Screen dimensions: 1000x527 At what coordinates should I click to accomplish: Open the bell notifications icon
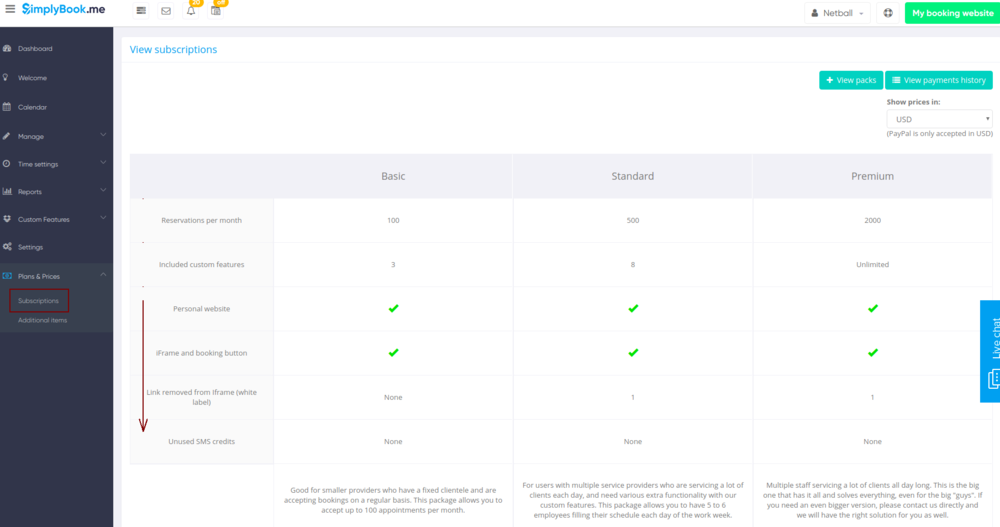click(191, 11)
